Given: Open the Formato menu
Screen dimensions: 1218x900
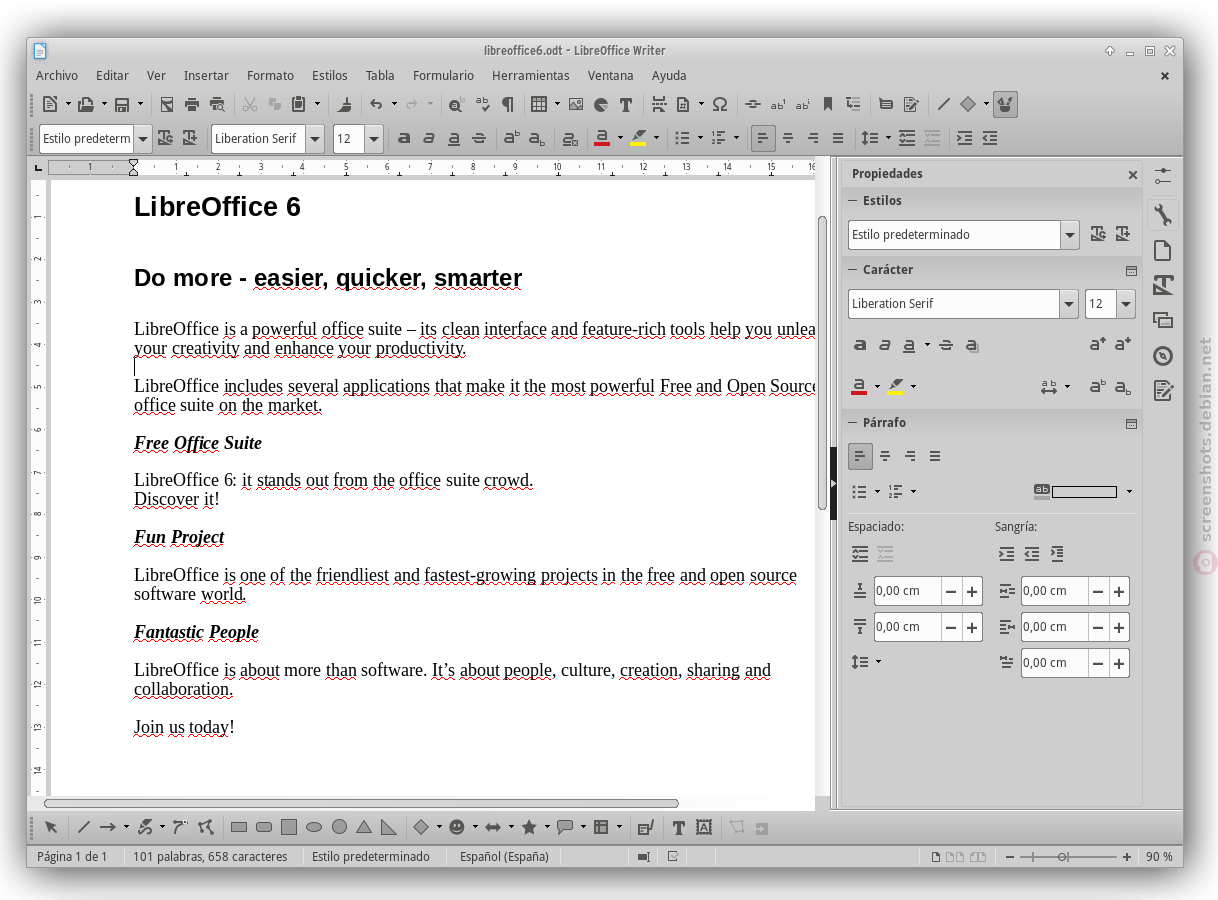Looking at the screenshot, I should (270, 75).
